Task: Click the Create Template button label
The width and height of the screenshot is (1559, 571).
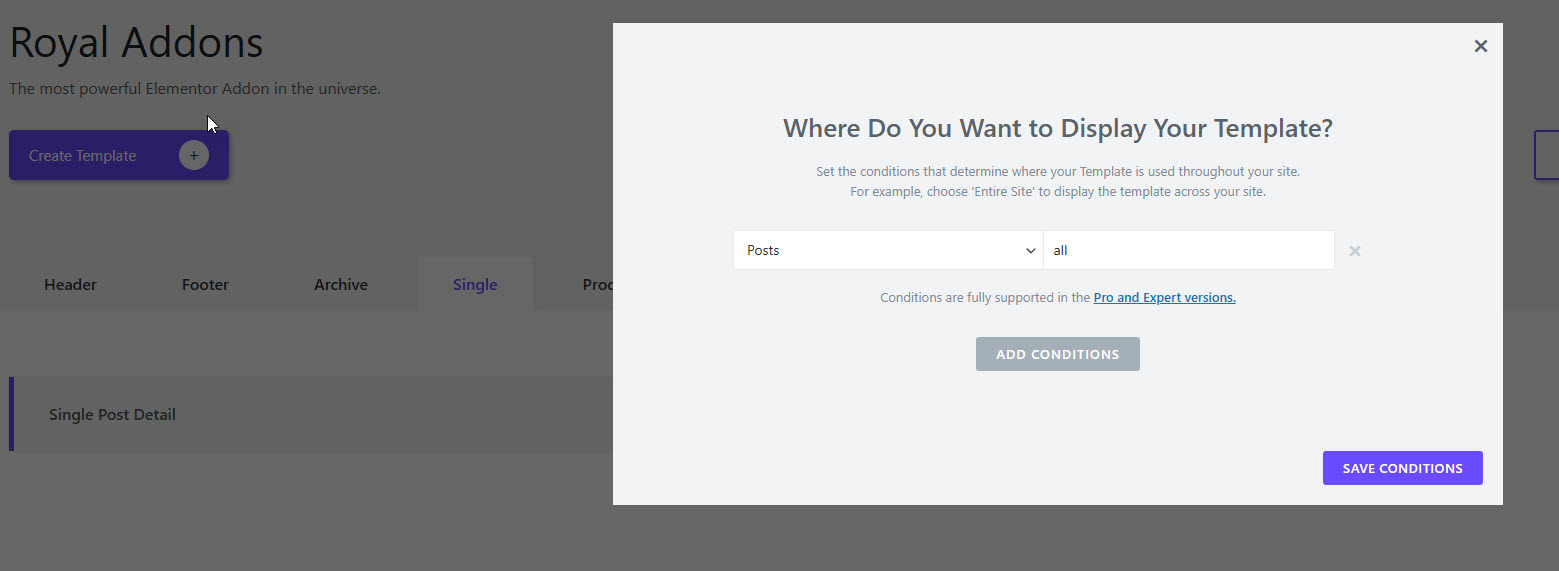Action: tap(82, 156)
